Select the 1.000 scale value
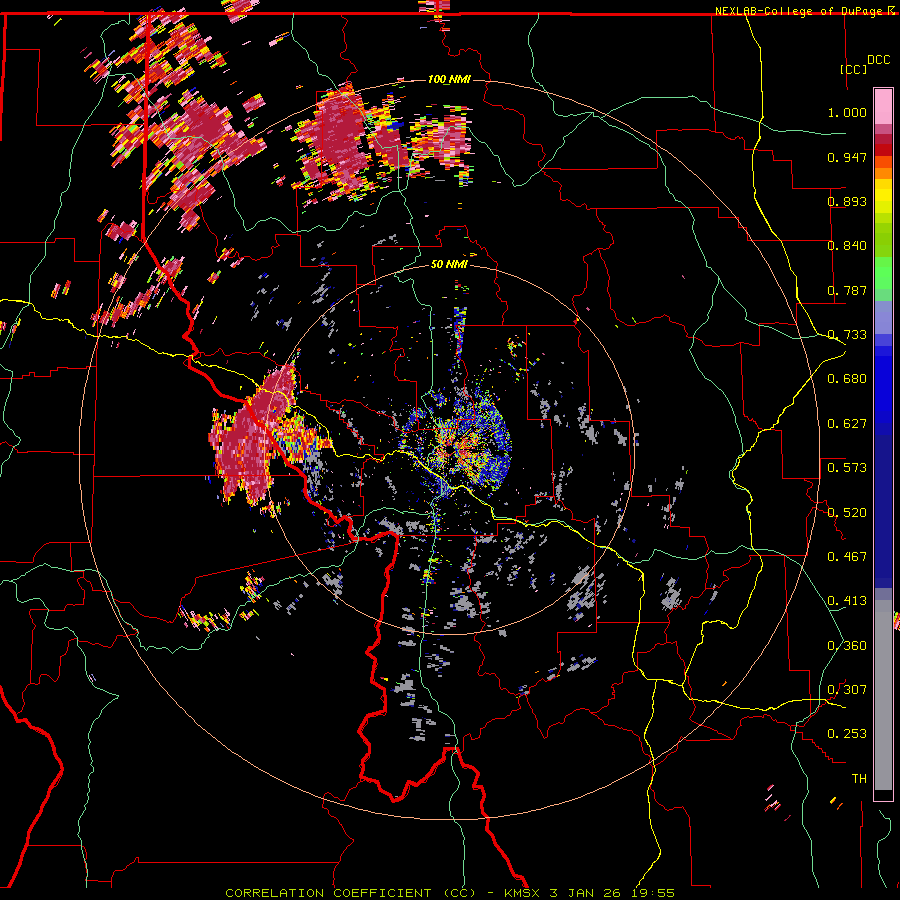This screenshot has height=900, width=900. [x=847, y=112]
